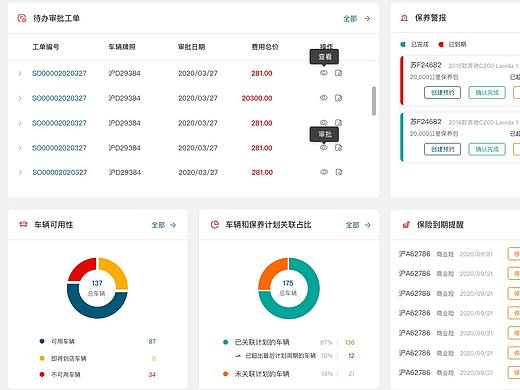Click the 12 count for 已超出最后计划周期的车辆
This screenshot has height=390, width=520.
(351, 356)
